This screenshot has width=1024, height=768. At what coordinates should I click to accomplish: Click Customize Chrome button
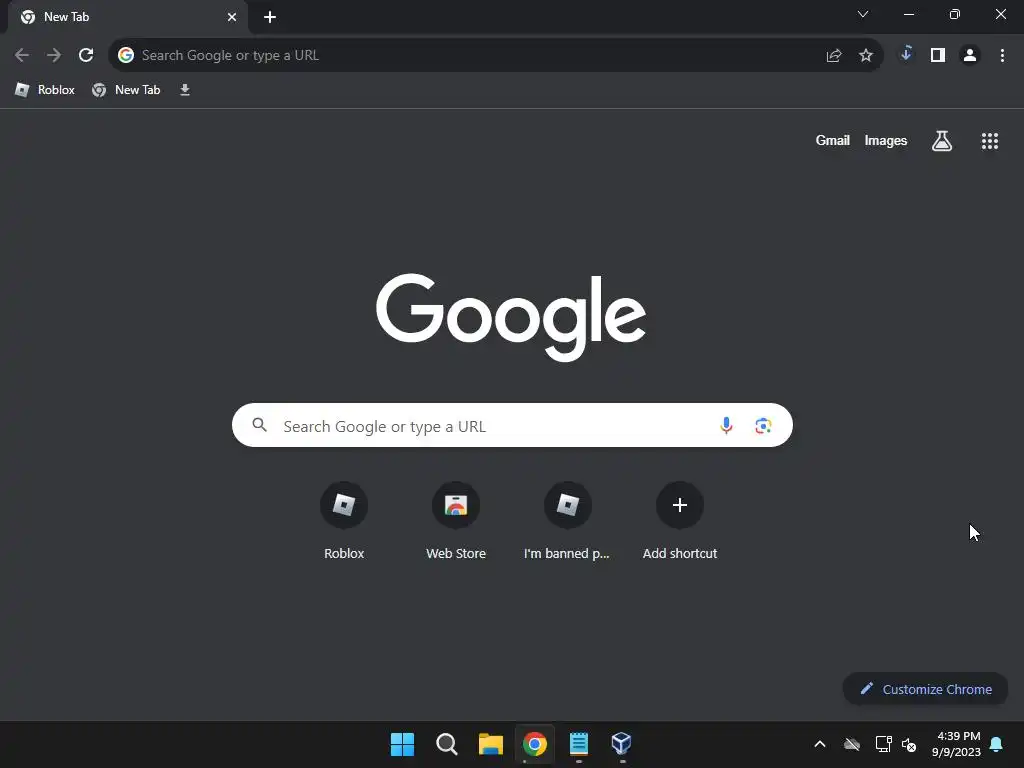925,689
